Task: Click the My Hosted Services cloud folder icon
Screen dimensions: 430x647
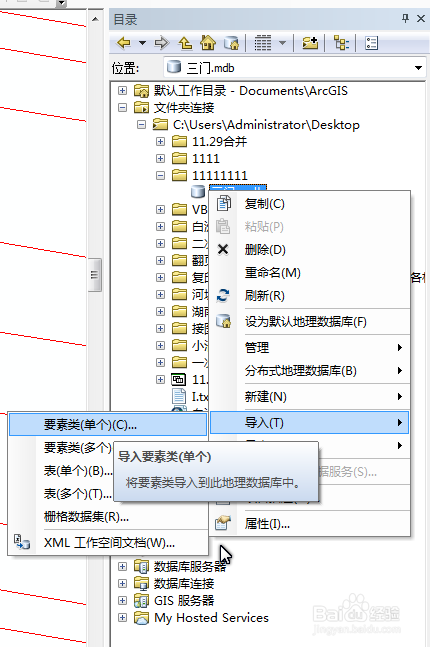Action: pos(141,618)
